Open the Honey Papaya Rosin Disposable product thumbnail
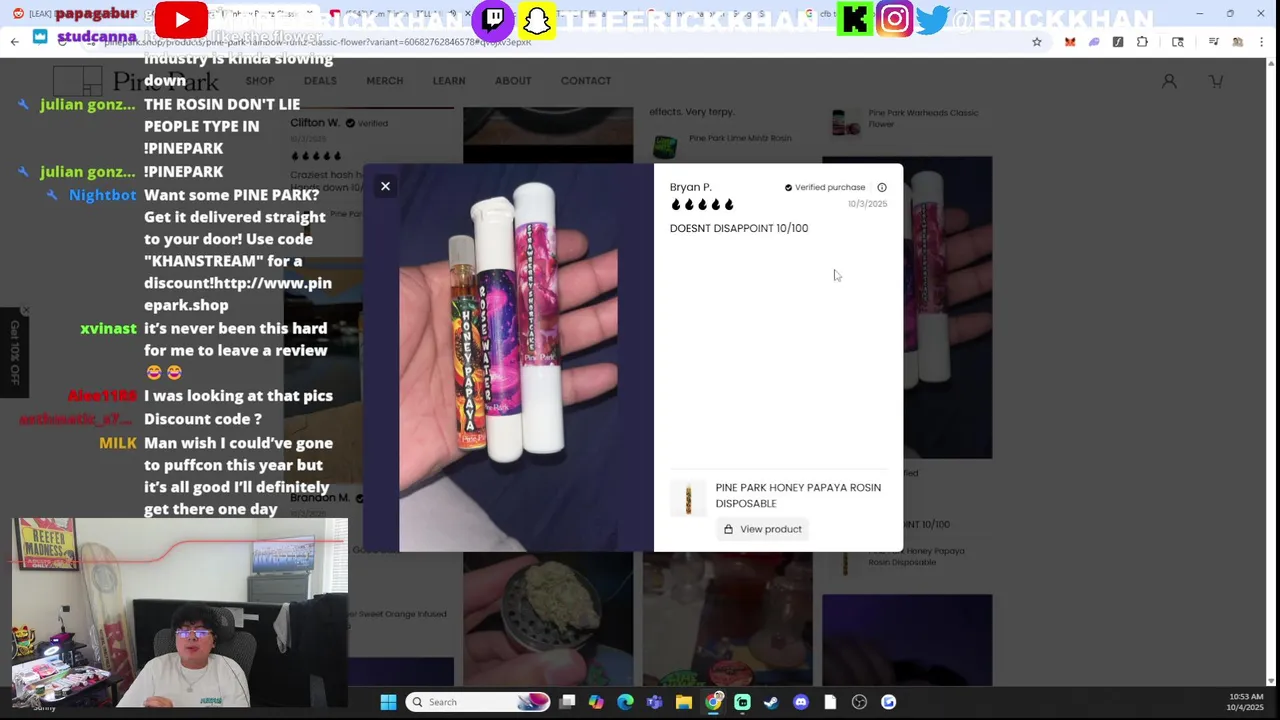Image resolution: width=1280 pixels, height=720 pixels. pyautogui.click(x=688, y=497)
